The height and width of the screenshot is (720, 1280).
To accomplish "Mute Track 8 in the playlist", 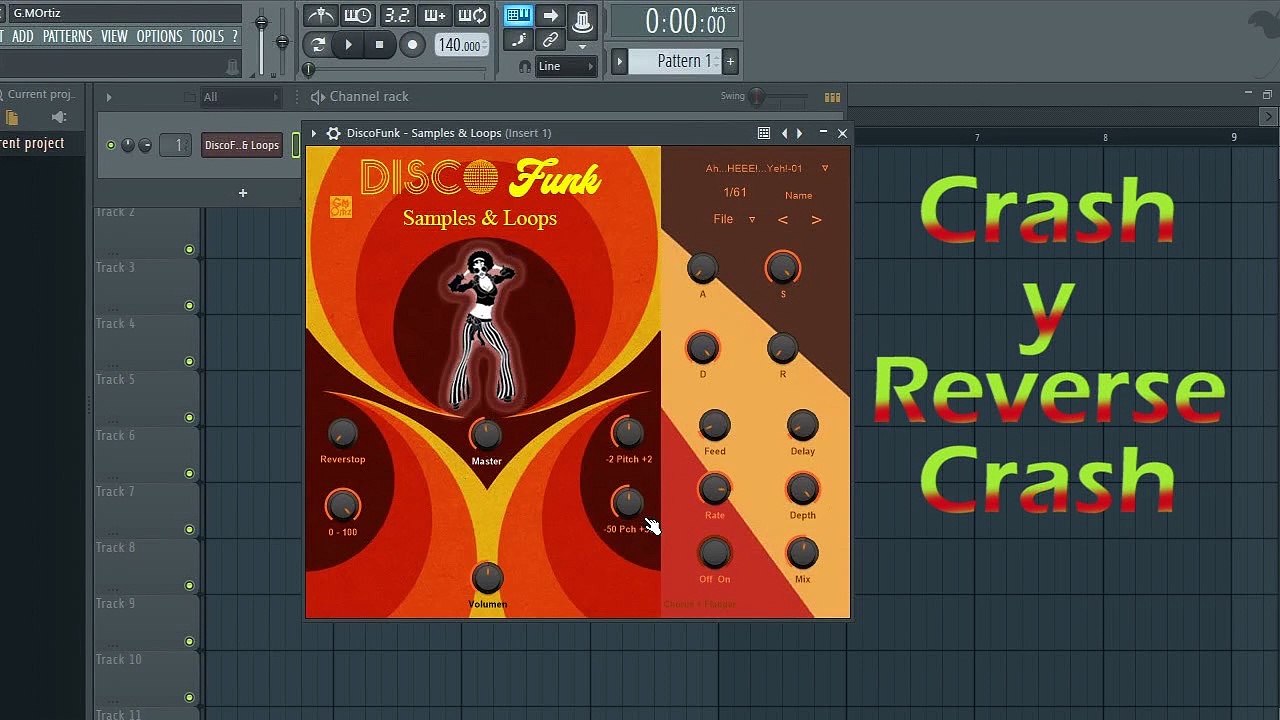I will (x=189, y=586).
